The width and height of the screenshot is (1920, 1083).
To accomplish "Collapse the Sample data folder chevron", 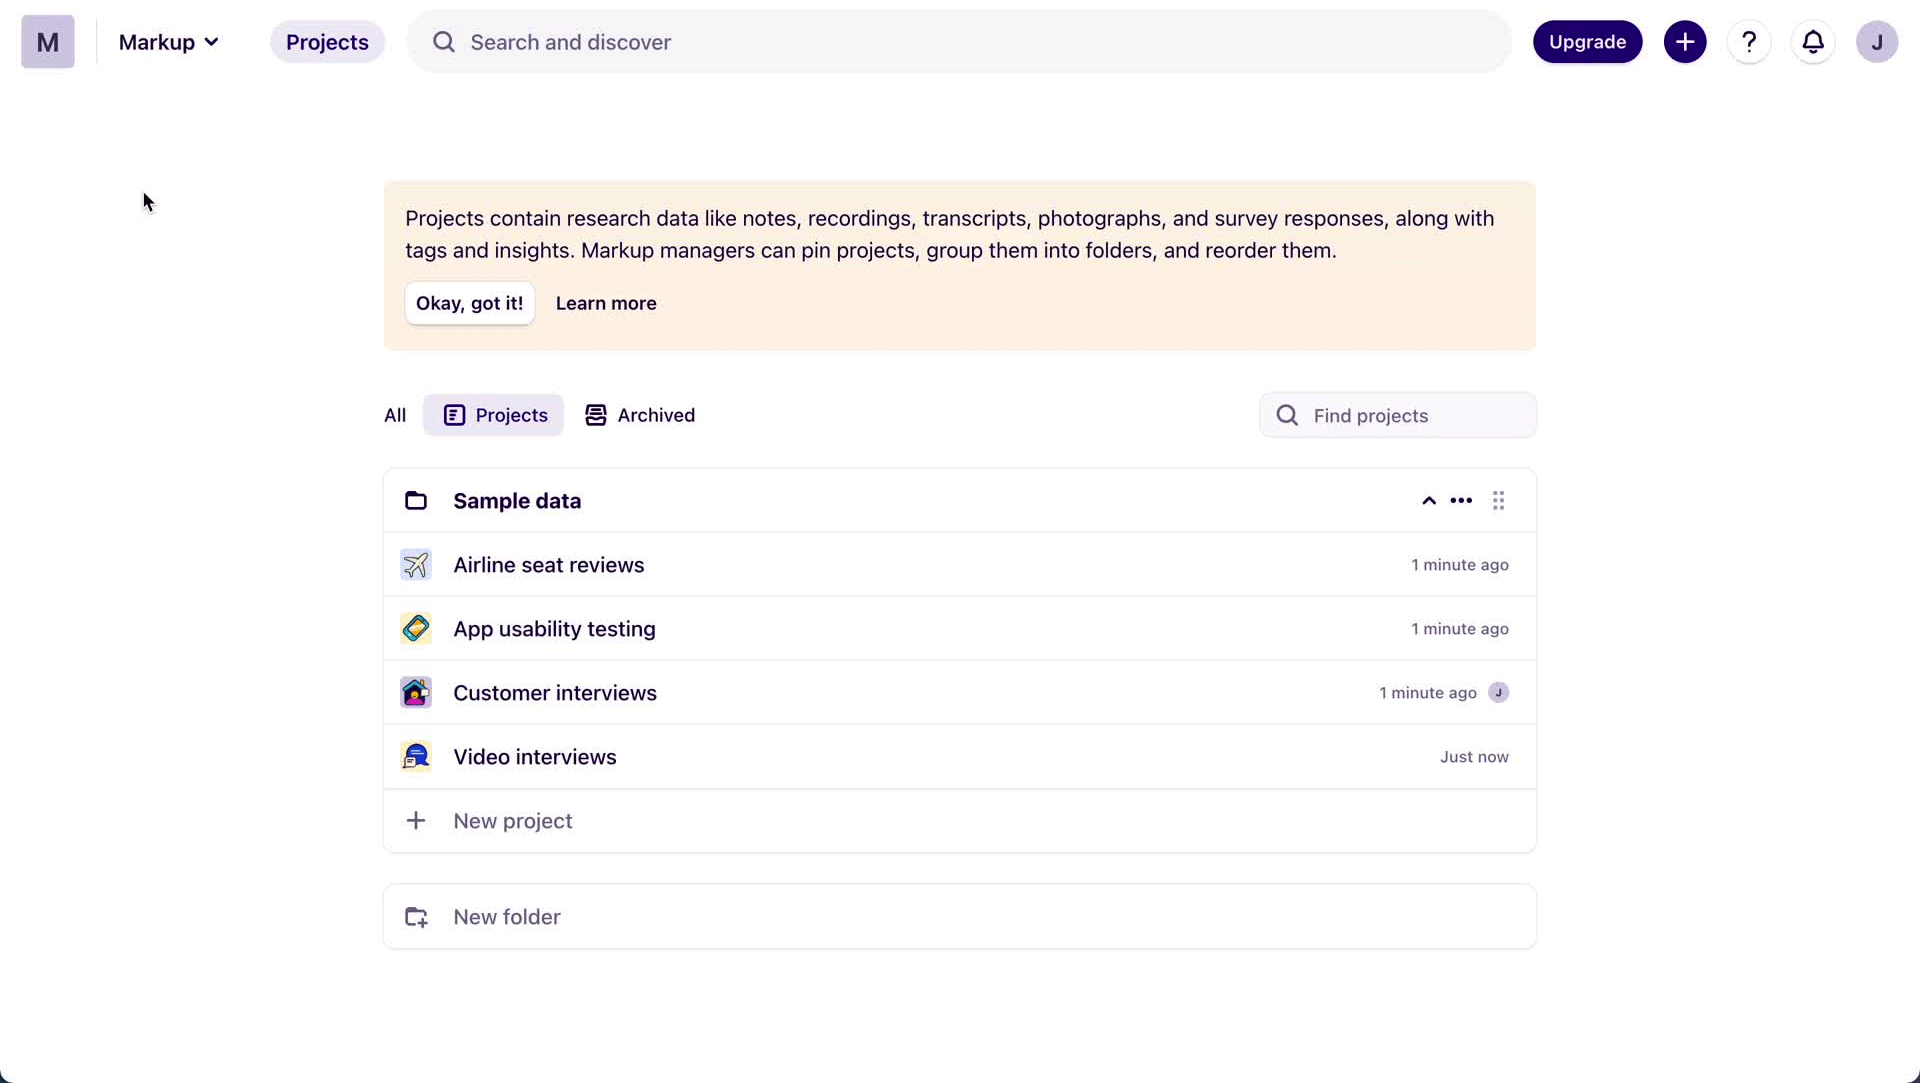I will 1429,501.
